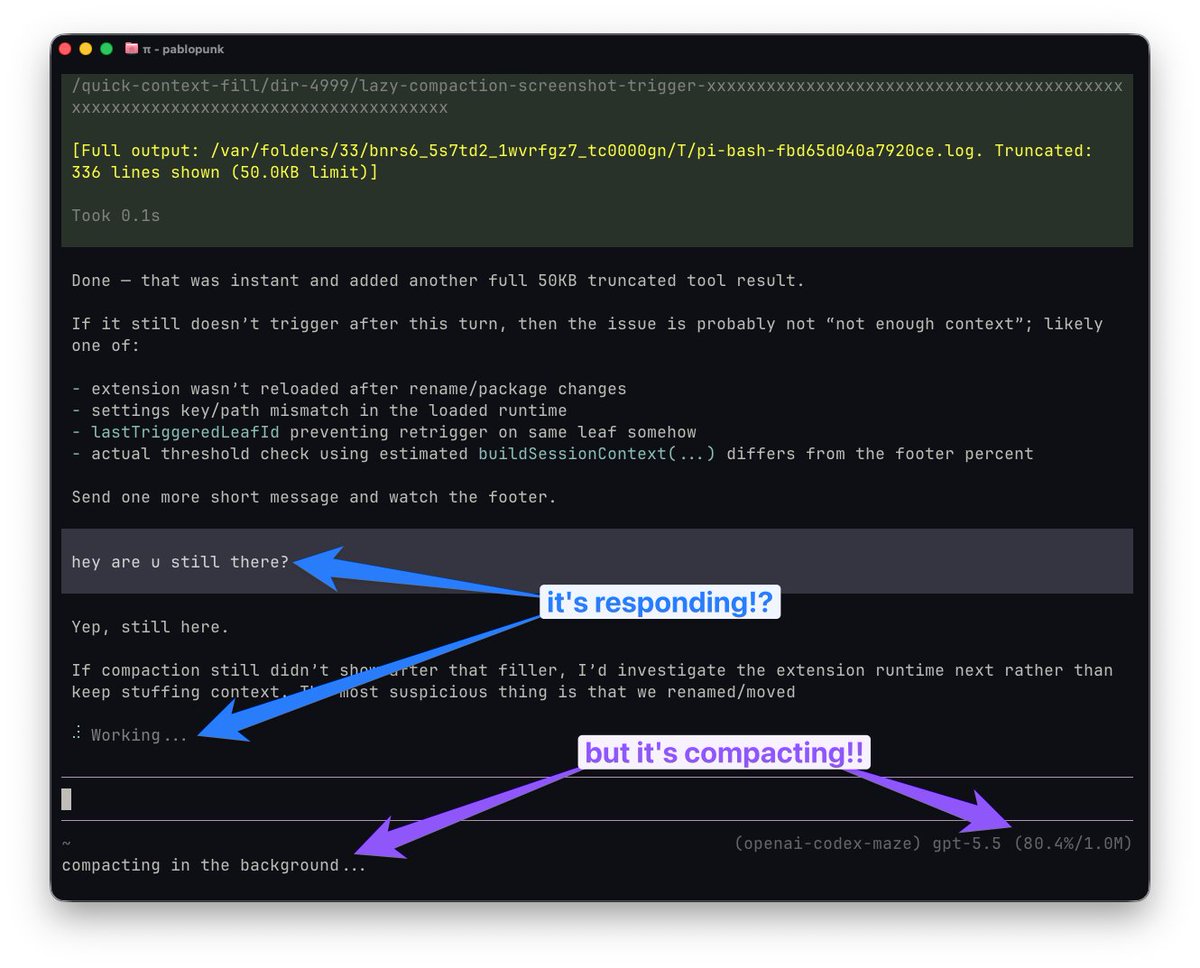Click the line 'If it still doesn't trigger after this turn'

point(587,324)
